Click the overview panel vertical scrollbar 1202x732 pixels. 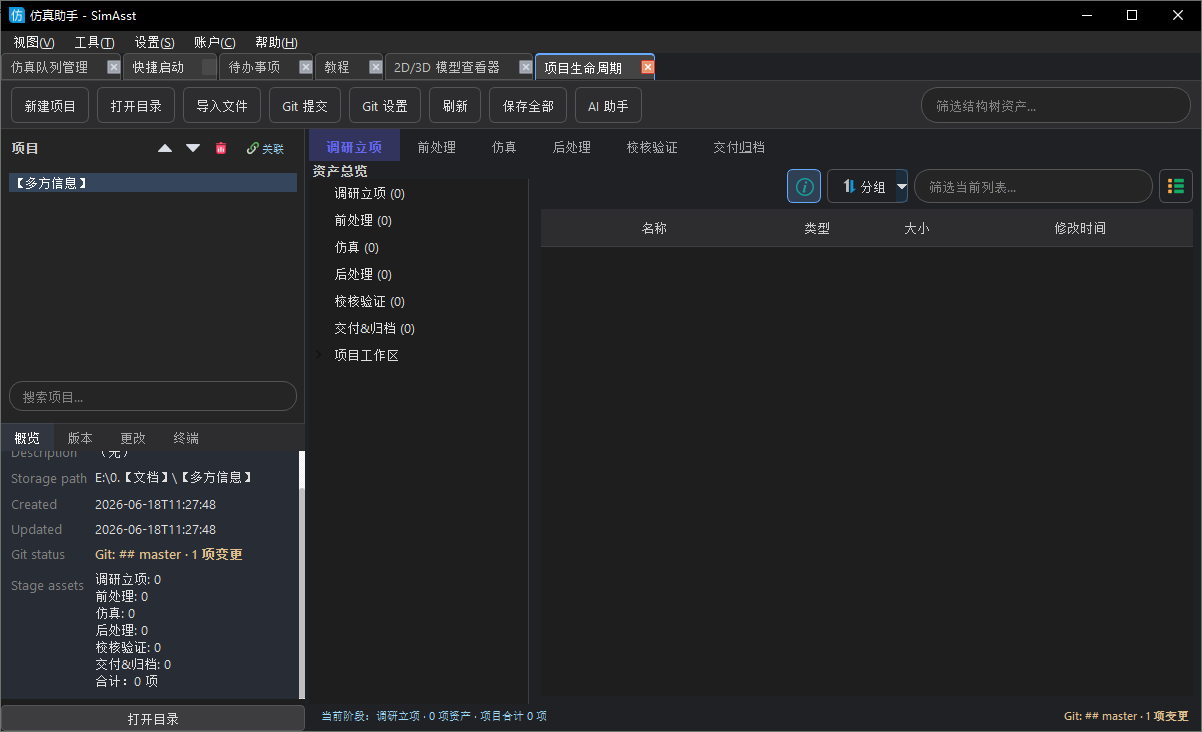[x=301, y=575]
